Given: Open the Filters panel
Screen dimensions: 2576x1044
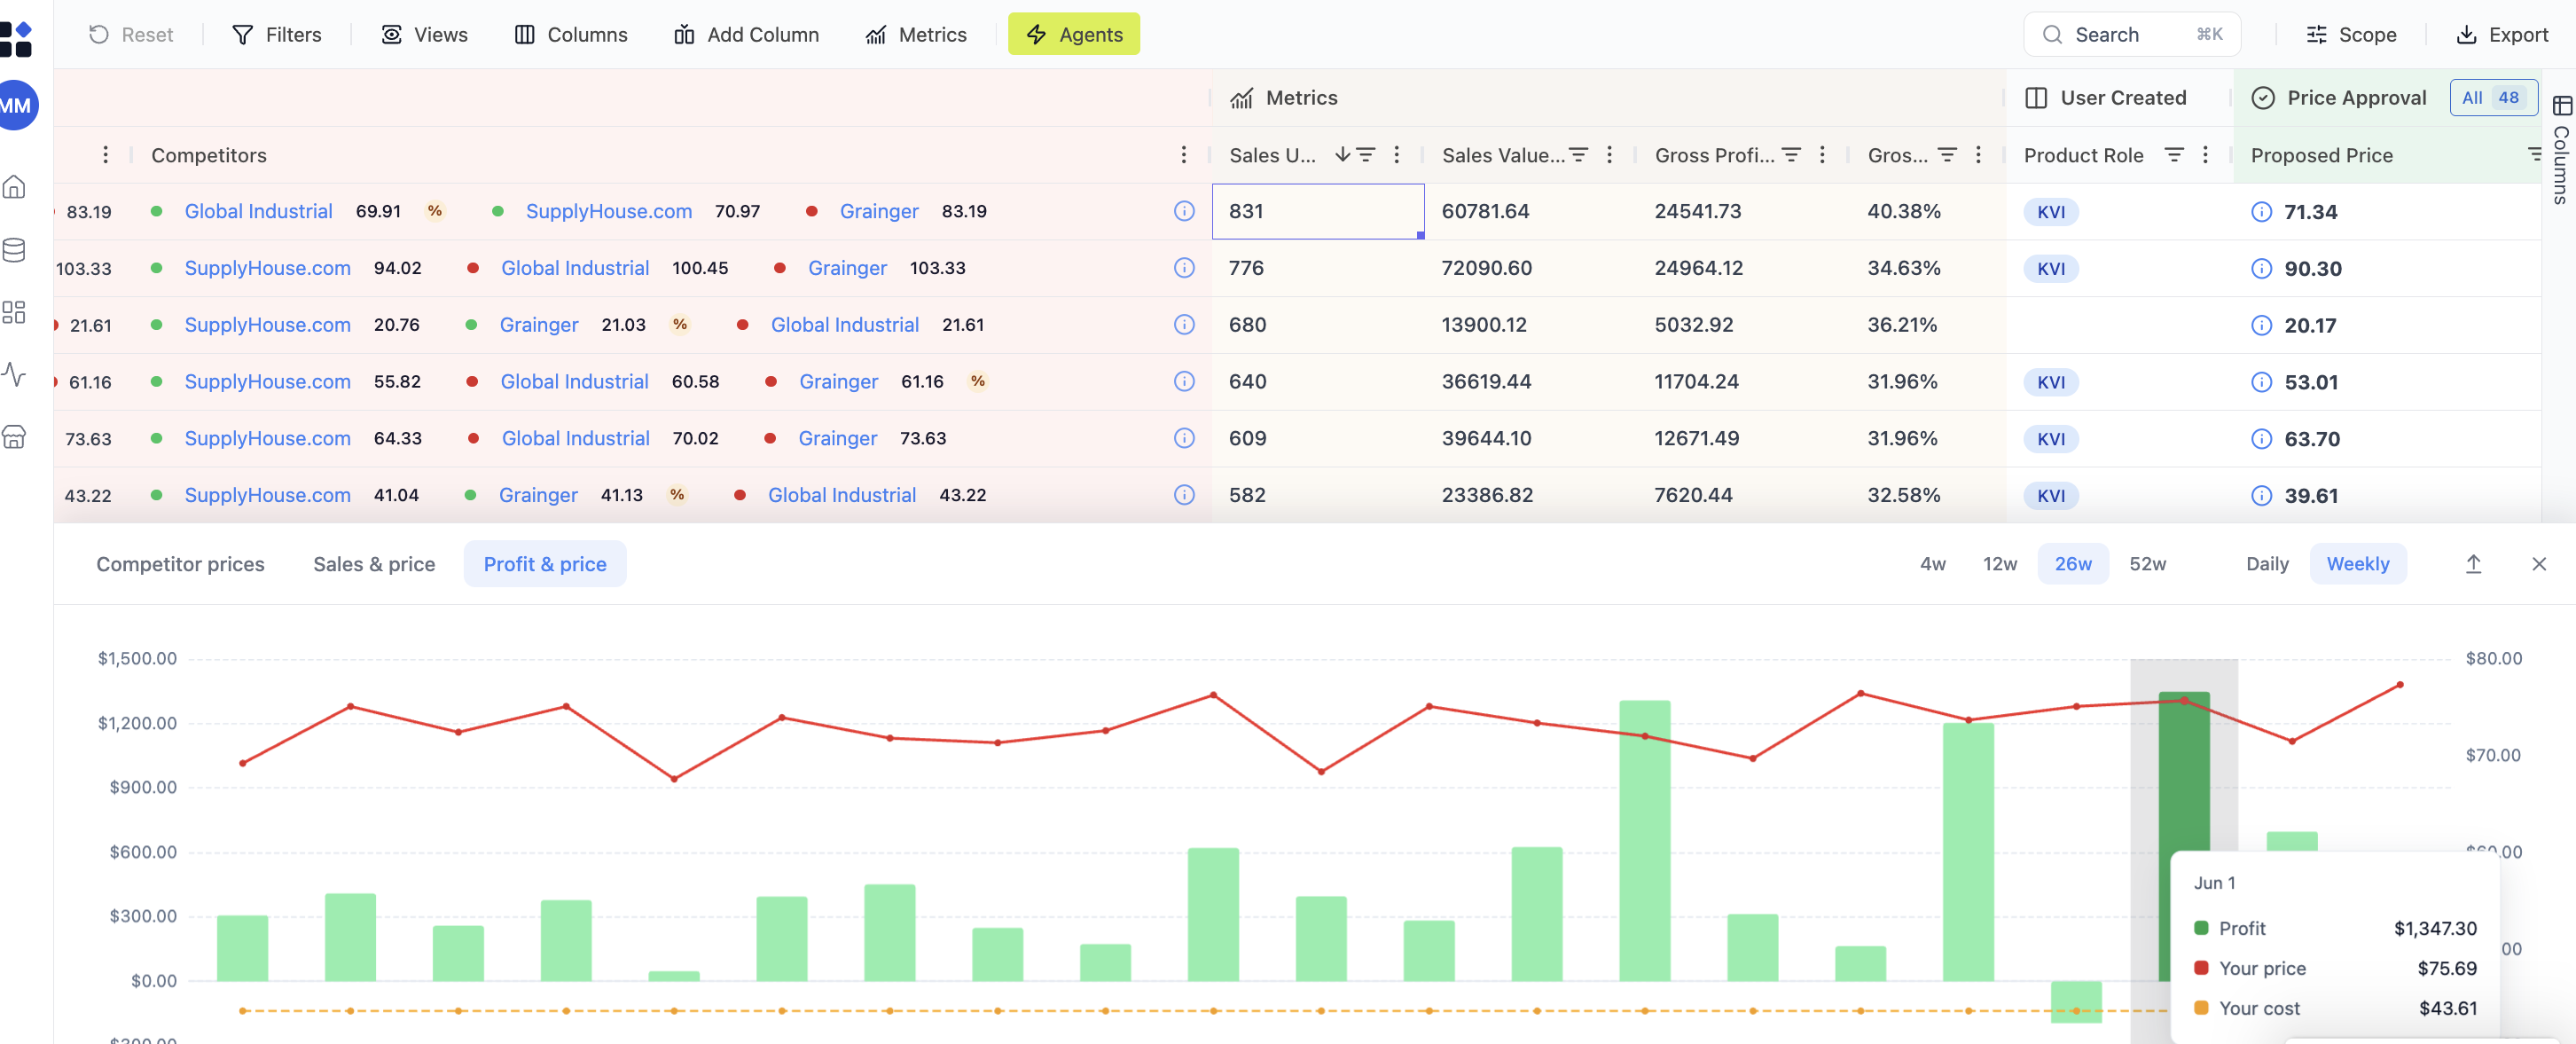Looking at the screenshot, I should pos(277,35).
